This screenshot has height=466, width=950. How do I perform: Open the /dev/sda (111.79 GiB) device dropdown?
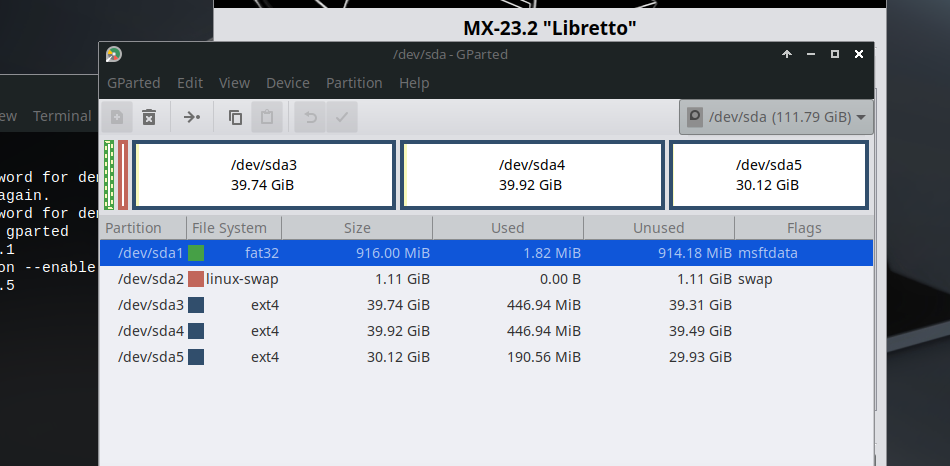coord(776,117)
